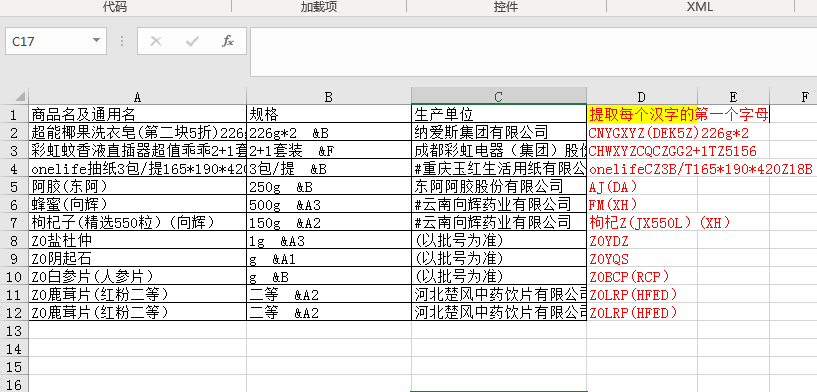
Task: Select column E header
Action: tap(733, 96)
